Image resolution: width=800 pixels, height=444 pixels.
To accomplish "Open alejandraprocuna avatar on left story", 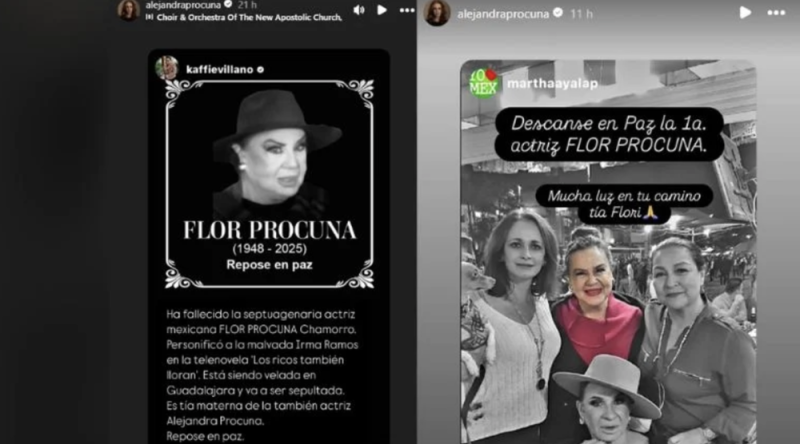I will click(129, 9).
